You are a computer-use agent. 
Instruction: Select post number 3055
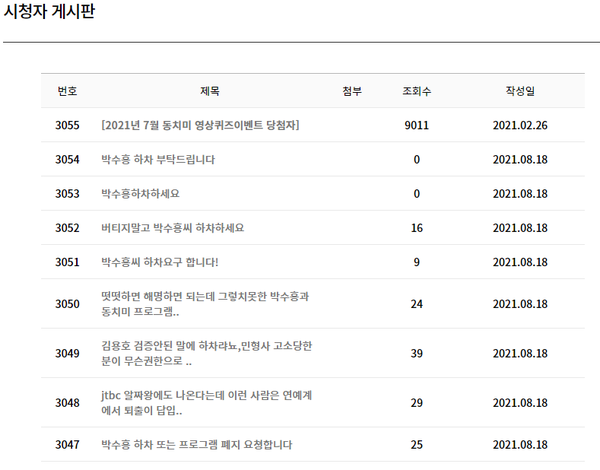(67, 125)
